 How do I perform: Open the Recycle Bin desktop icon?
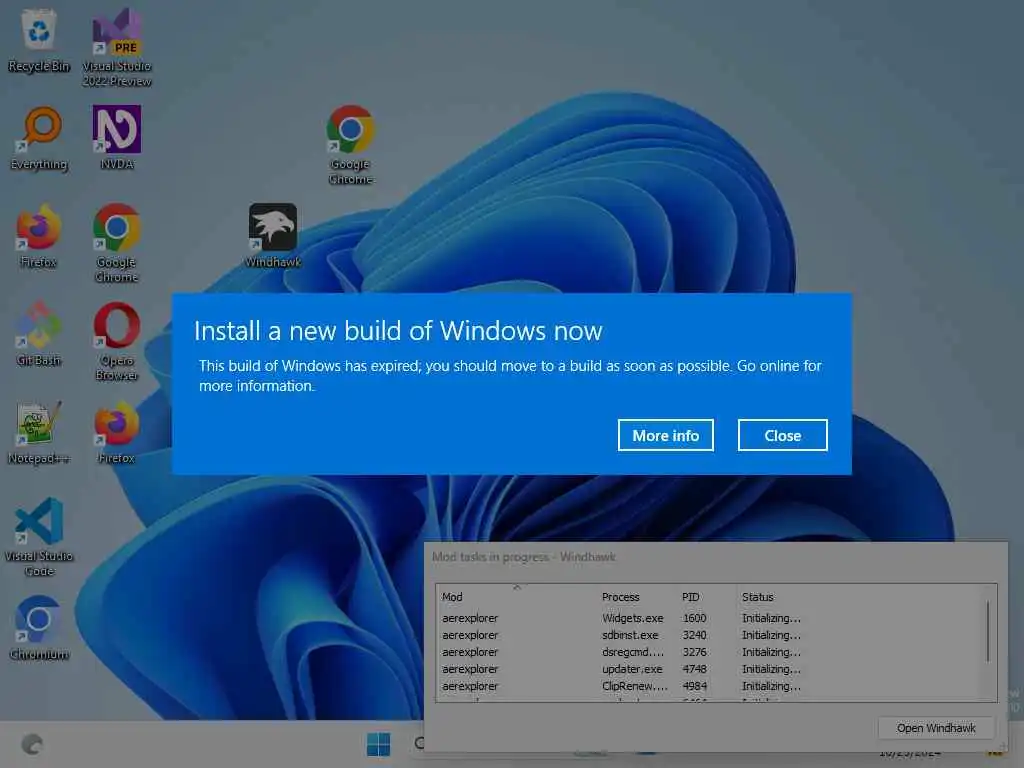pyautogui.click(x=39, y=40)
